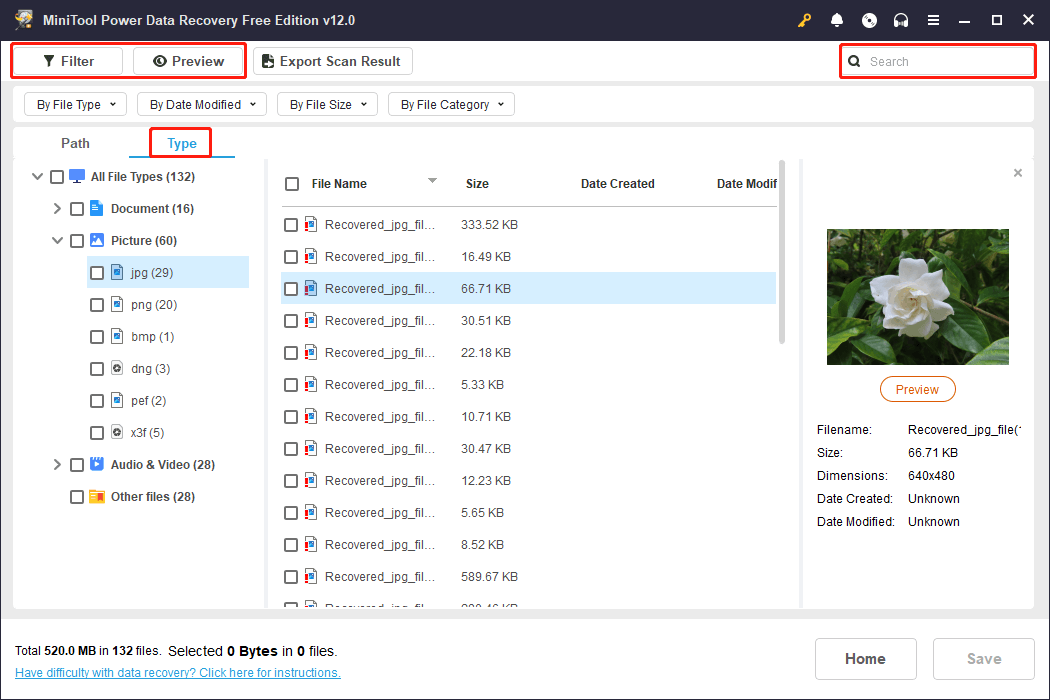Sort by the Date Modif column header
Viewport: 1050px width, 700px height.
747,184
